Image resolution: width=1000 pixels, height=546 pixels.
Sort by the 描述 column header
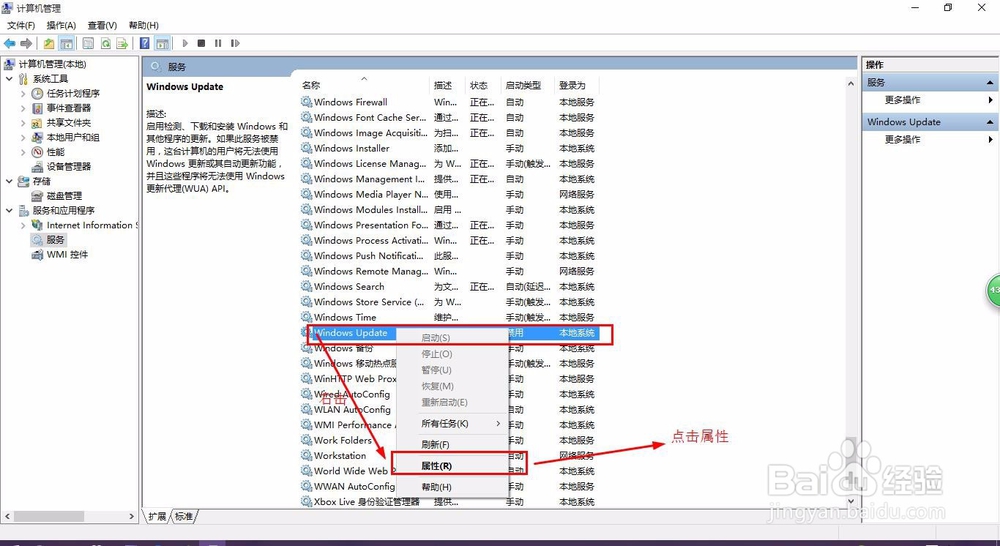coord(449,85)
